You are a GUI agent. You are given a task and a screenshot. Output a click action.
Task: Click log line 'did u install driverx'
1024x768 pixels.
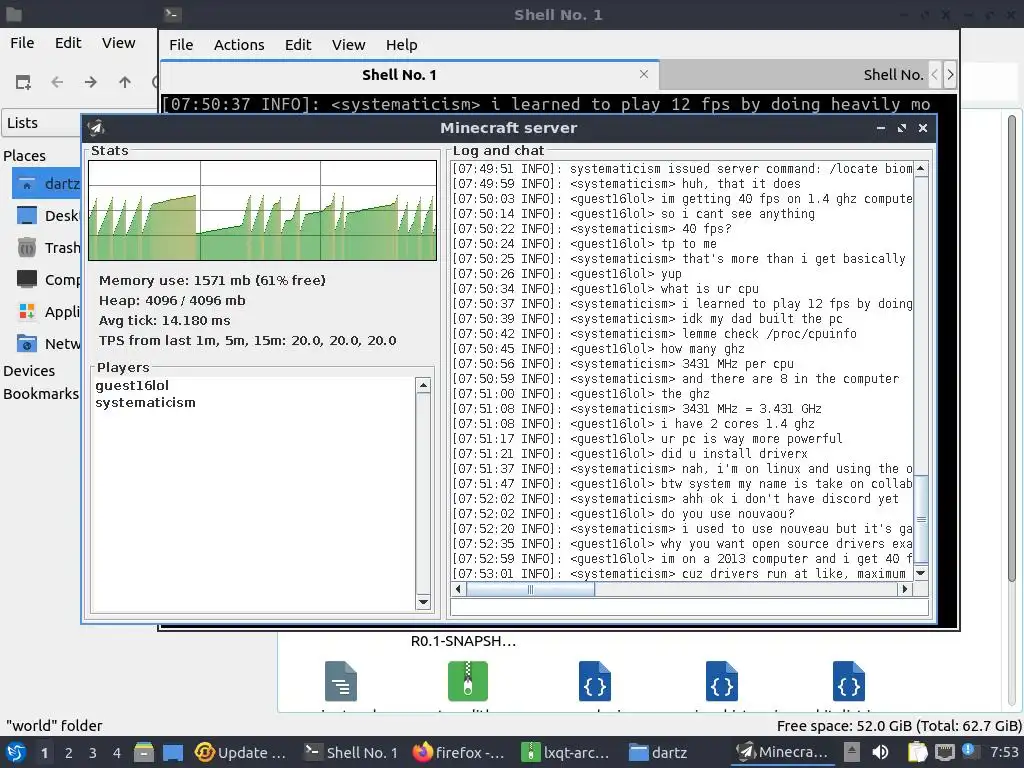tap(630, 454)
